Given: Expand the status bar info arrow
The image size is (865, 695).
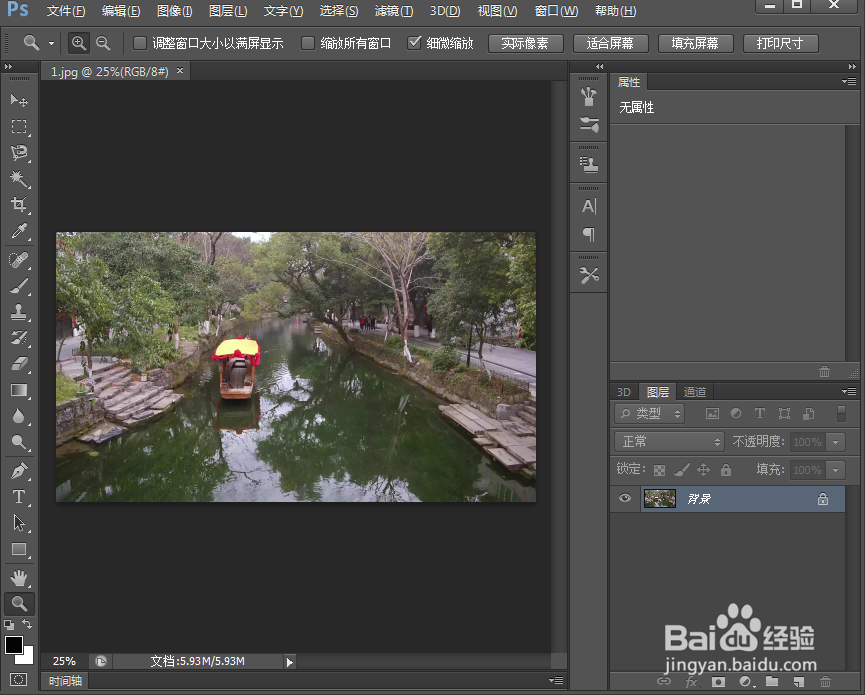Looking at the screenshot, I should (x=290, y=661).
